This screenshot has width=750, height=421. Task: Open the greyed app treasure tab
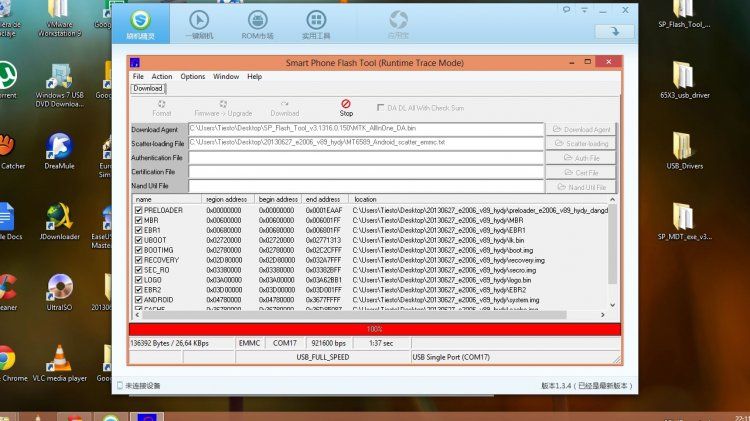[x=398, y=25]
